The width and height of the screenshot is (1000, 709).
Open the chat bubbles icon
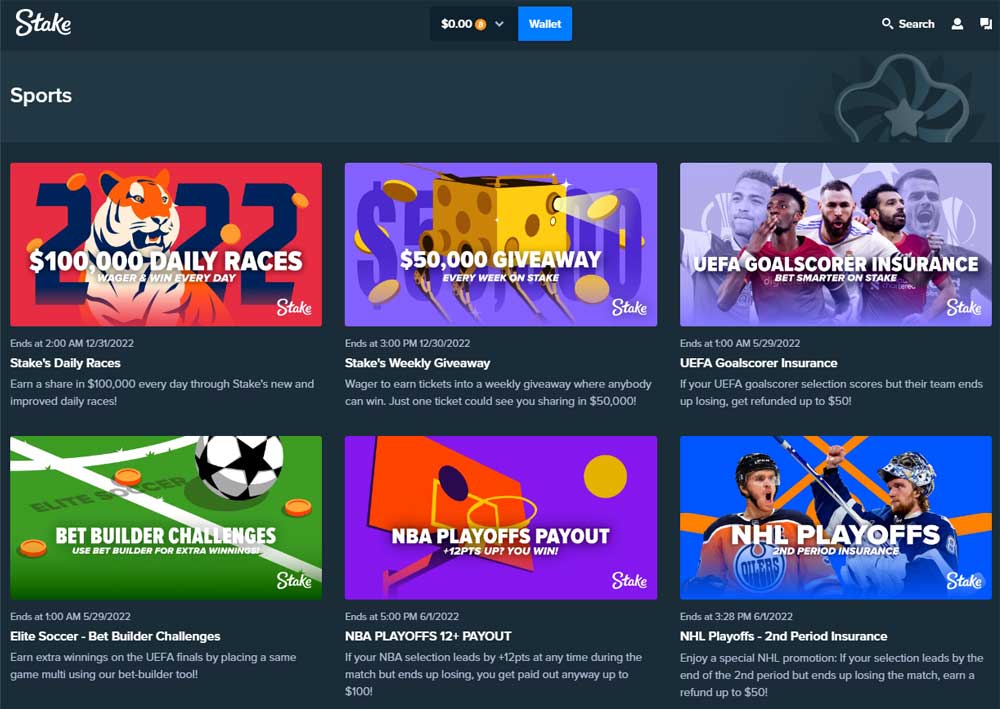point(986,24)
